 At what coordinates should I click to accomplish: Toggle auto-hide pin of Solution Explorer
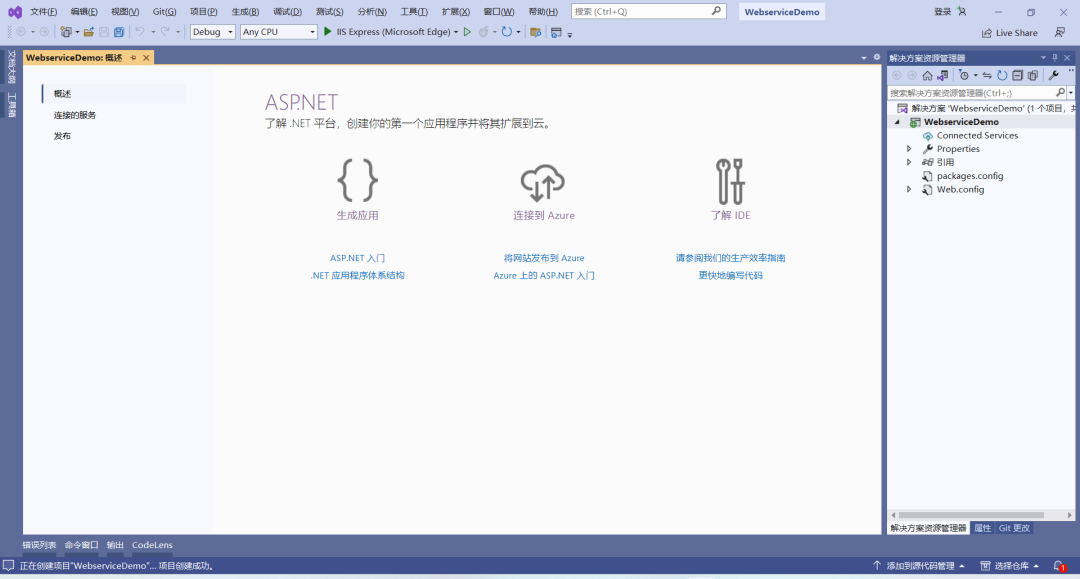coord(1055,58)
